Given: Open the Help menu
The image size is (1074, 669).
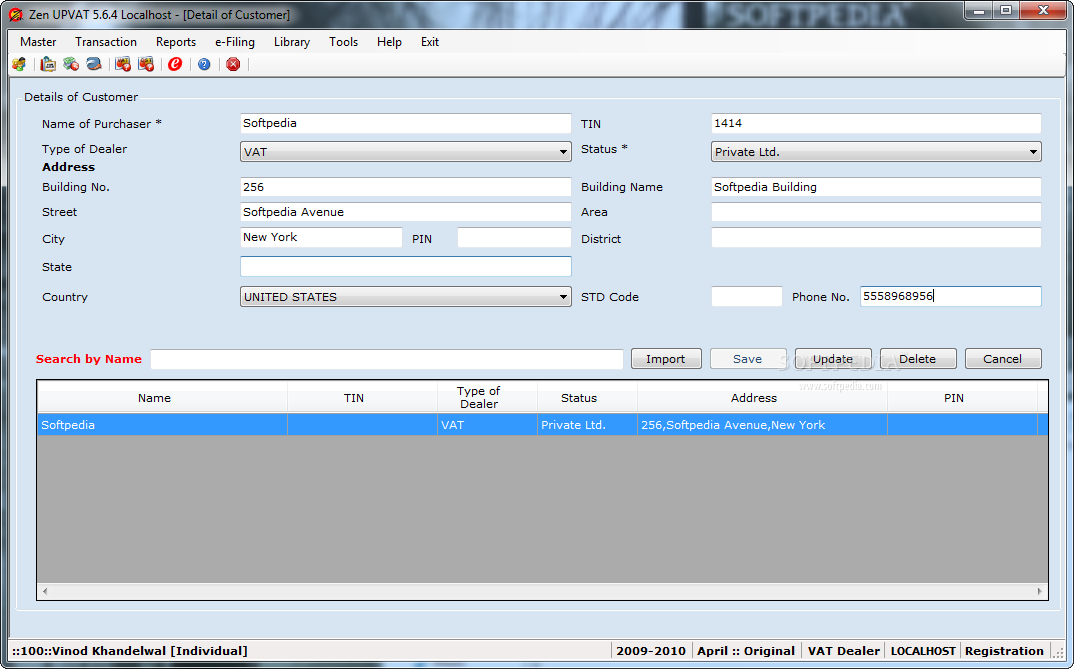Looking at the screenshot, I should coord(389,42).
